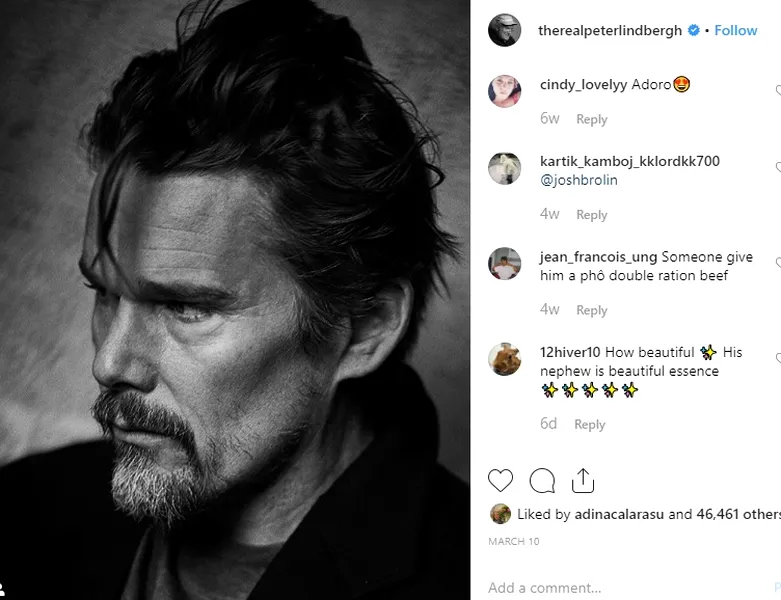
Task: Click kartik_kamboj_kklordkk700's avatar
Action: coord(504,168)
